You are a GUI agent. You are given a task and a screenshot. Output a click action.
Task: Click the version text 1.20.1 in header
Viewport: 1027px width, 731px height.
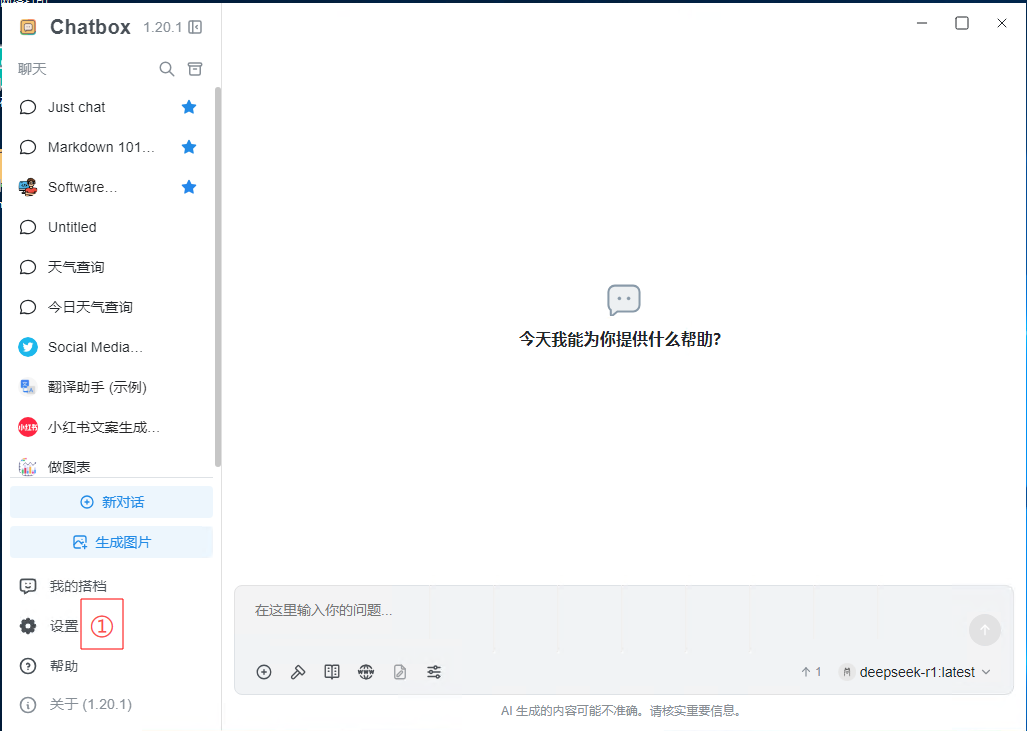(x=162, y=27)
